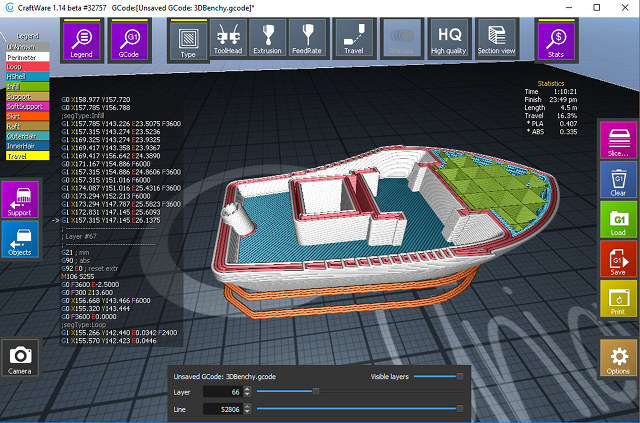The image size is (640, 423).
Task: Click the Layer stepper arrows
Action: click(x=247, y=392)
